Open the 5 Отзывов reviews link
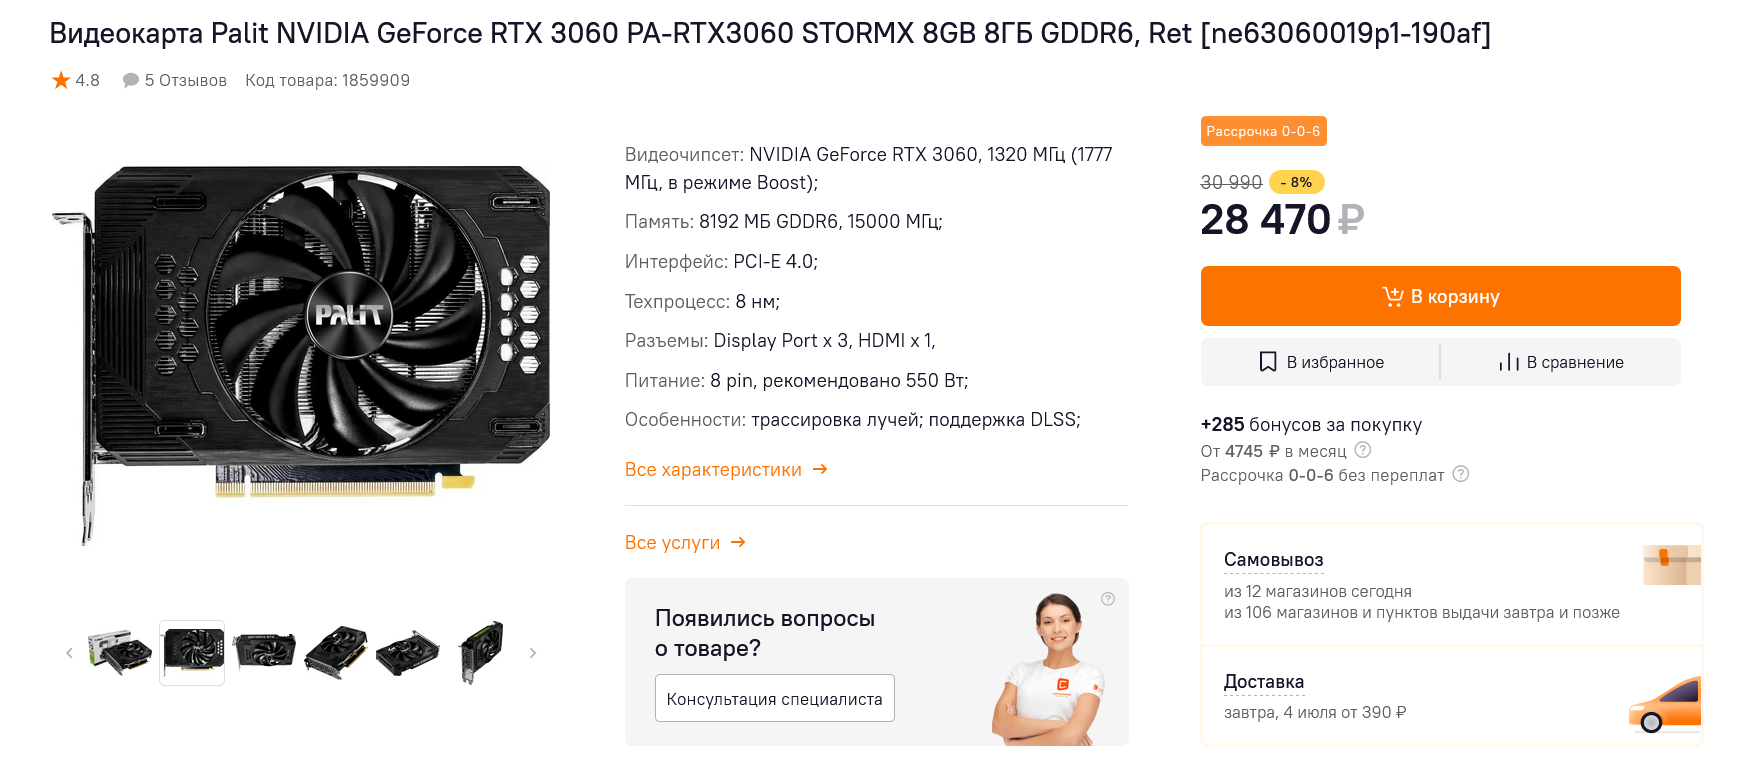Viewport: 1746px width, 763px height. tap(185, 80)
